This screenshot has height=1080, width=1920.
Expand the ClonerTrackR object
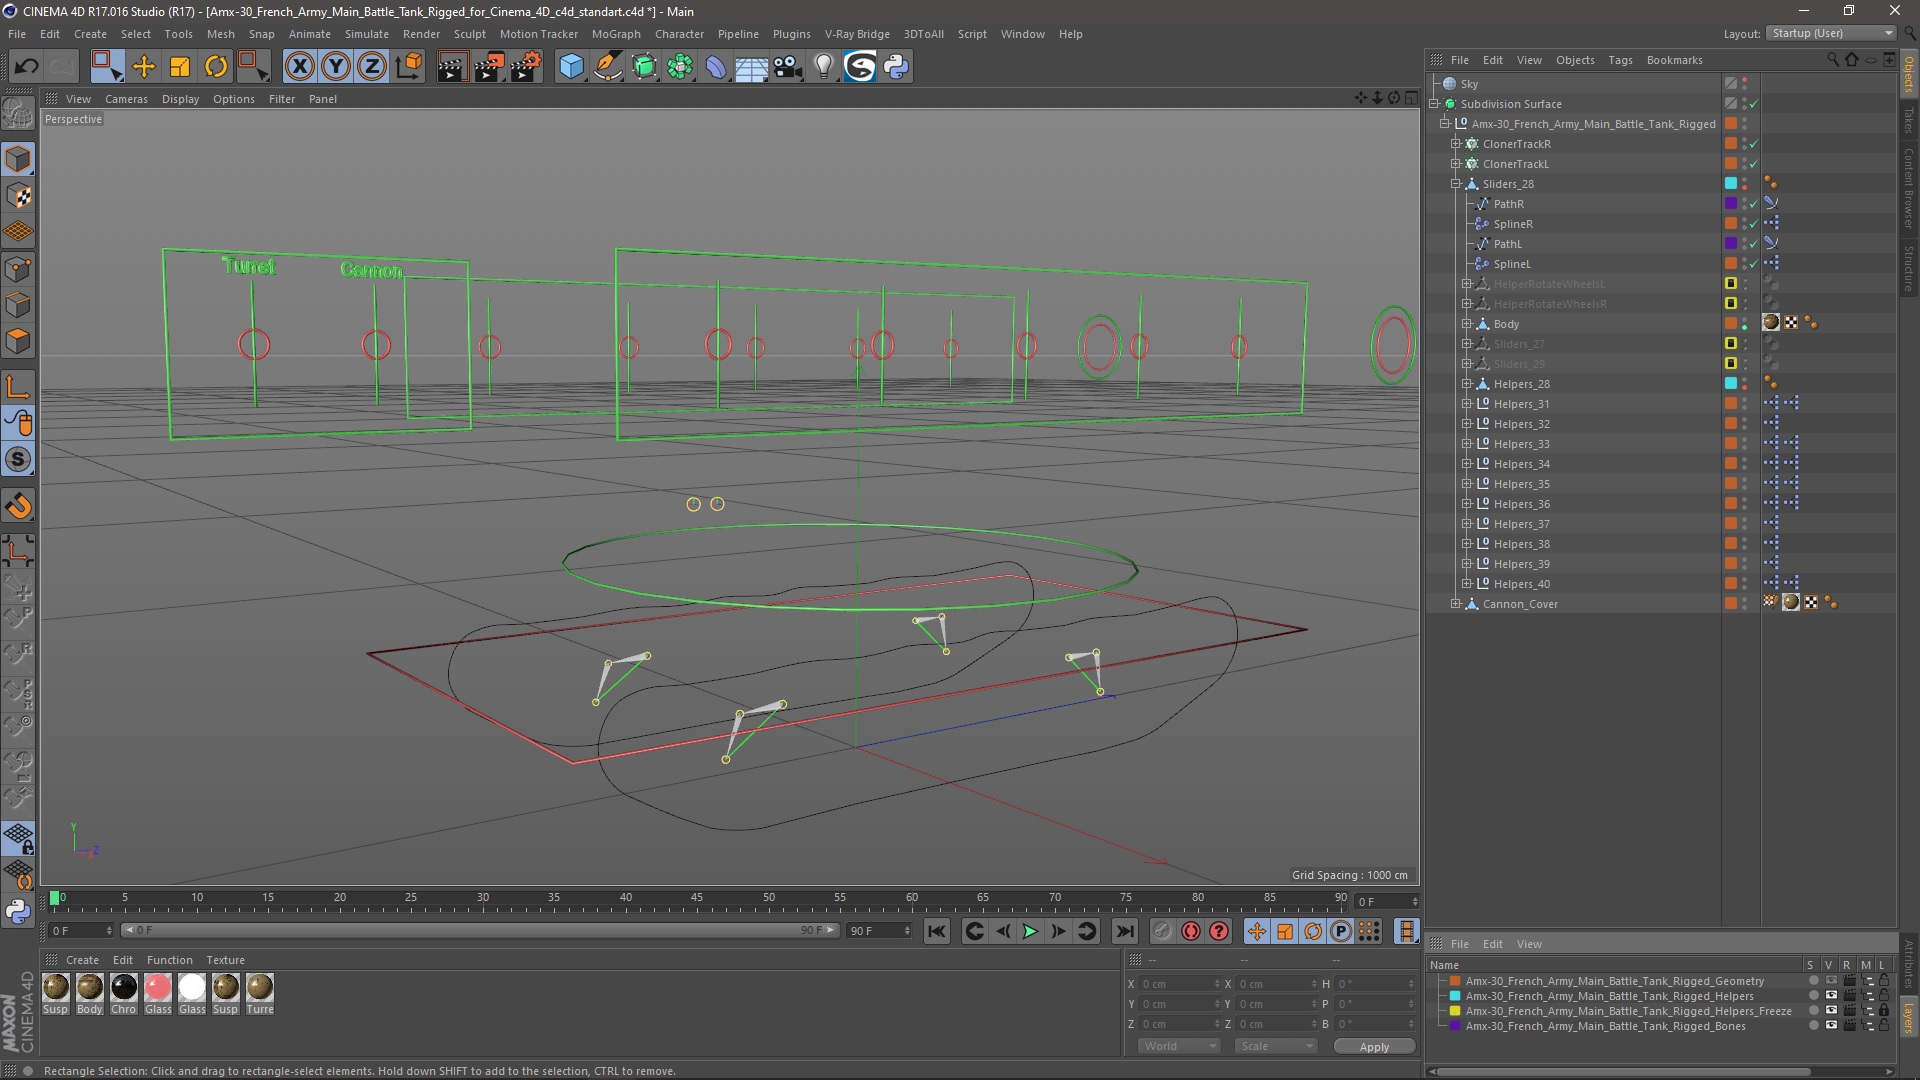1456,144
